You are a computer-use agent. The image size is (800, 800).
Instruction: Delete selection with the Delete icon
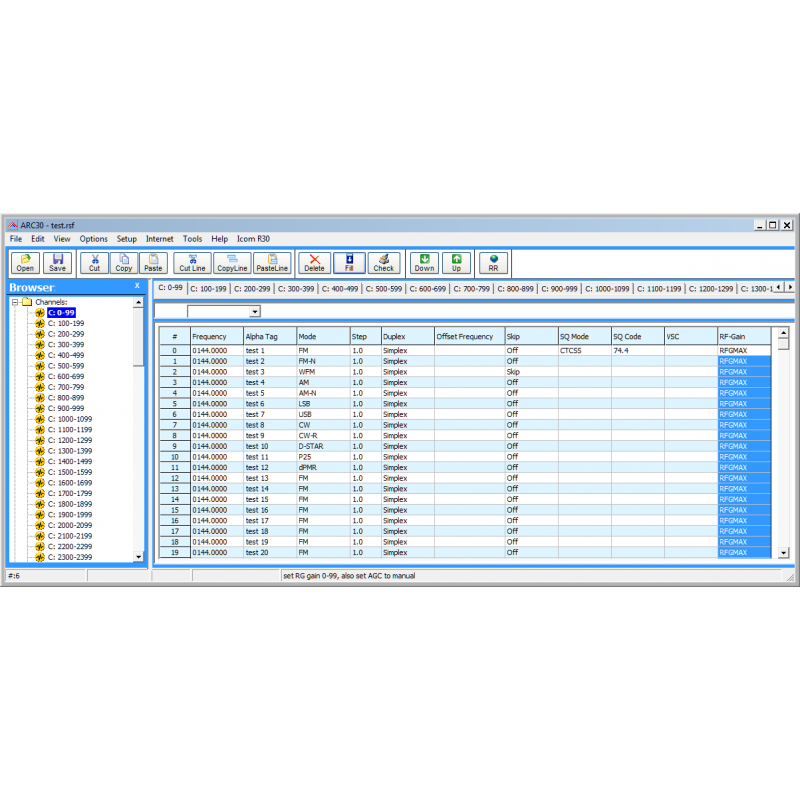314,262
